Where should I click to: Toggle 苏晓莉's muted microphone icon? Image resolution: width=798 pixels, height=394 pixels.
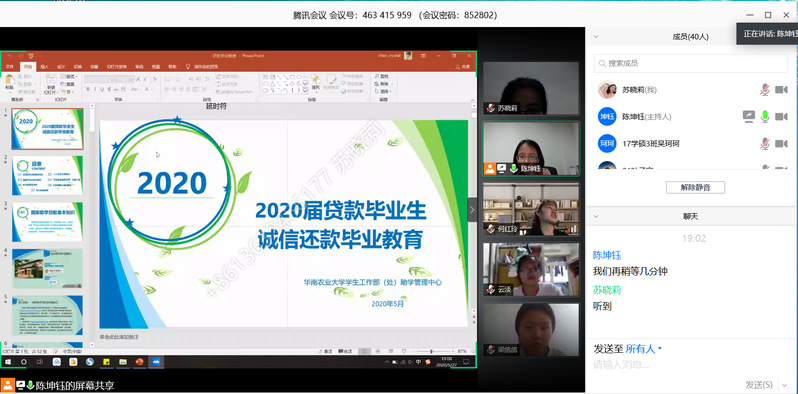pos(764,90)
